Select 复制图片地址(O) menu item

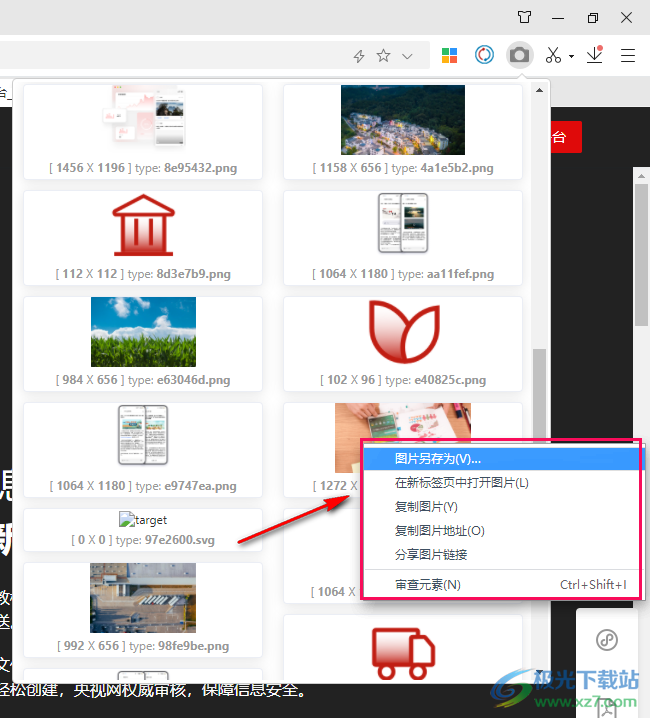click(502, 531)
